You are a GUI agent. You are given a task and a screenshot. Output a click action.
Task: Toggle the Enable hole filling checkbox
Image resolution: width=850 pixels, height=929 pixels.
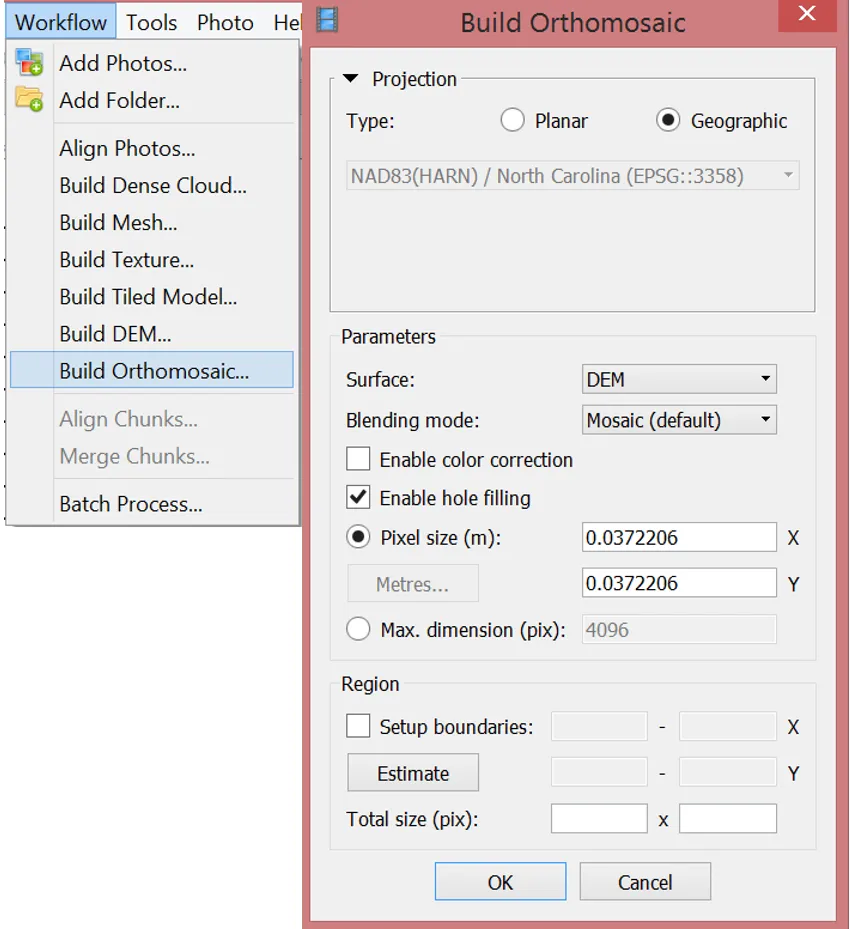tap(358, 497)
